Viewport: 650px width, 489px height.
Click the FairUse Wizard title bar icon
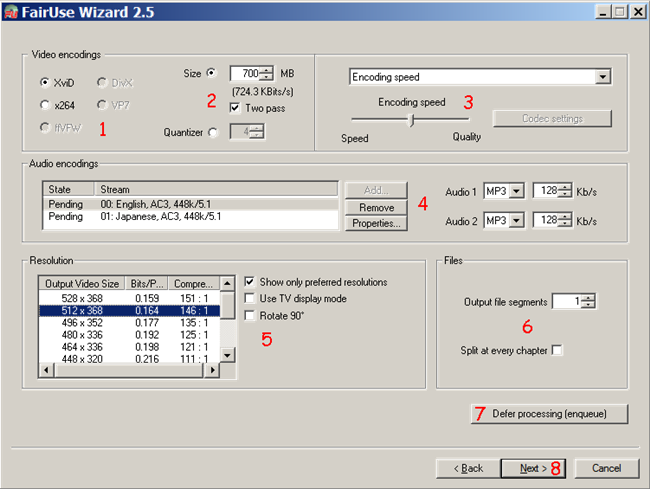[x=11, y=12]
